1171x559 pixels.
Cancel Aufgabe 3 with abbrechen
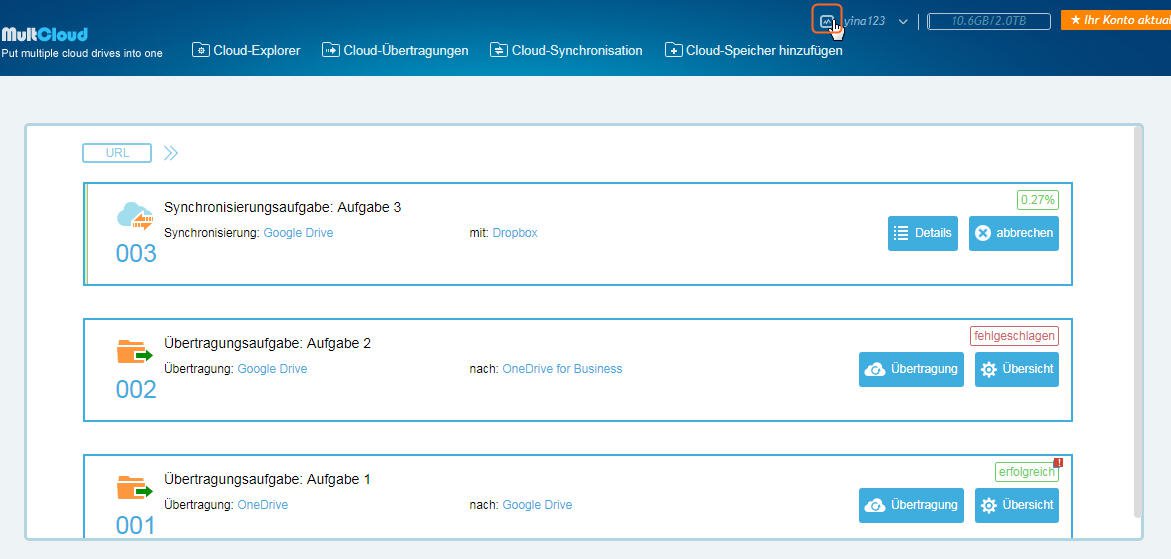pos(1014,234)
